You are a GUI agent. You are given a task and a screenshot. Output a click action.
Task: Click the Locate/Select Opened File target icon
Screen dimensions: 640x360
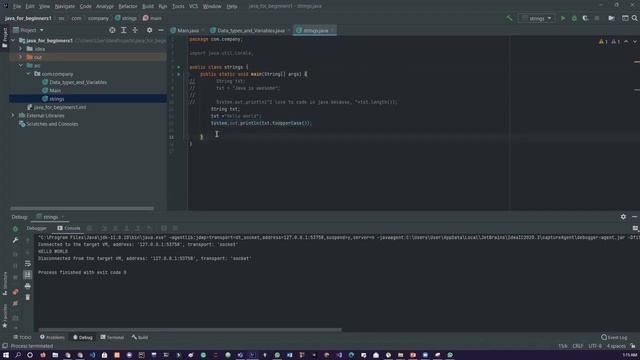pyautogui.click(x=112, y=30)
